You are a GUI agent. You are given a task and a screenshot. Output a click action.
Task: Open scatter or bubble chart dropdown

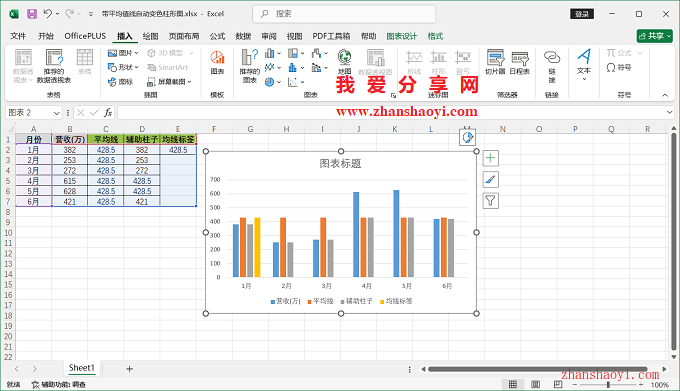tap(296, 82)
